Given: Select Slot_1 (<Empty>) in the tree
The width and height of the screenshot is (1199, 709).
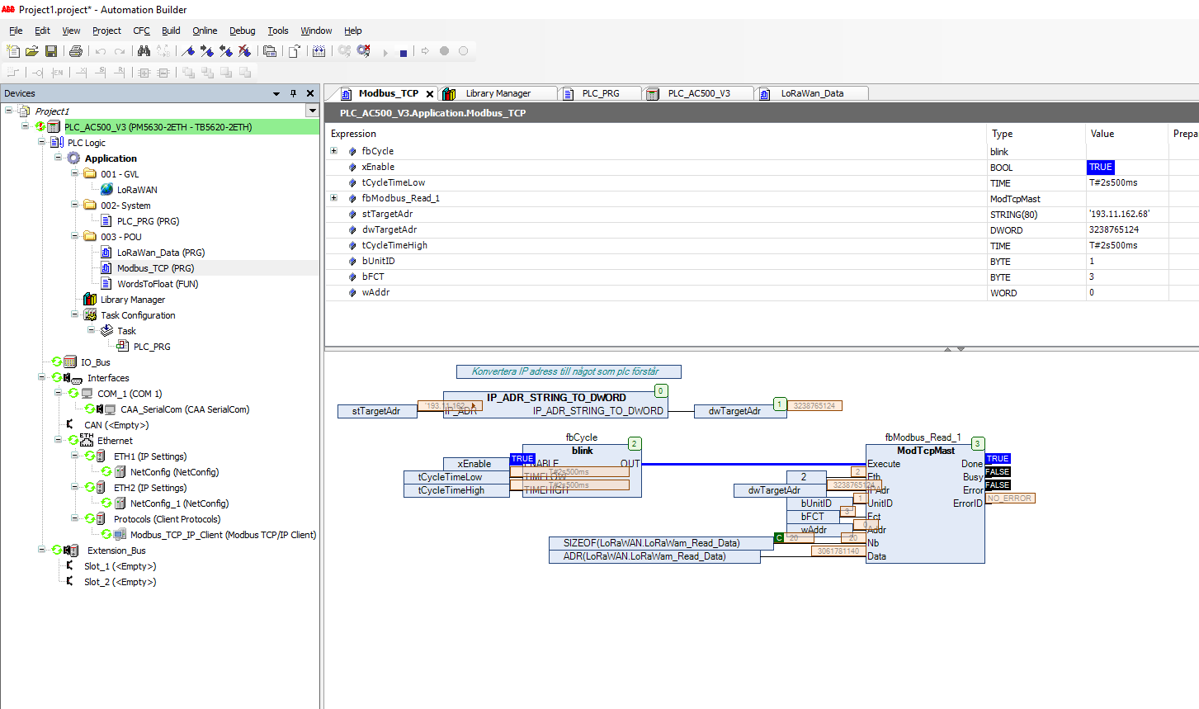Looking at the screenshot, I should point(120,566).
